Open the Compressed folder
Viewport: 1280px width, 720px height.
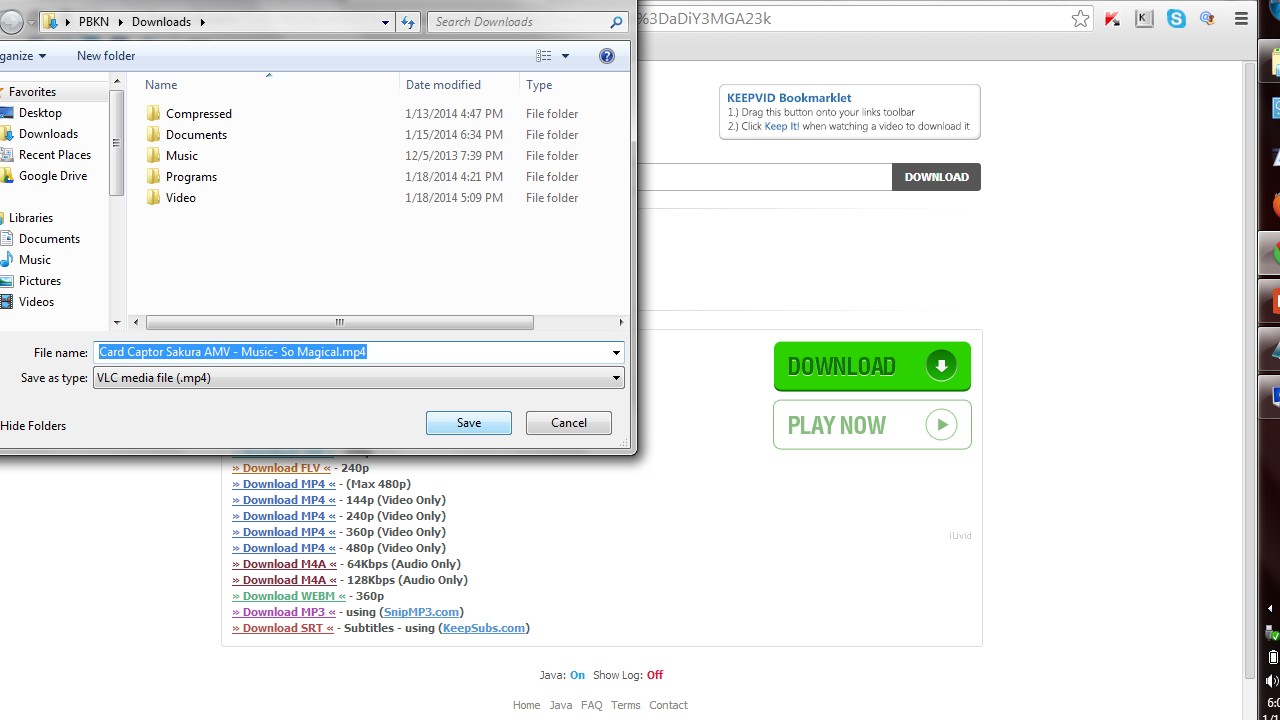(x=198, y=114)
